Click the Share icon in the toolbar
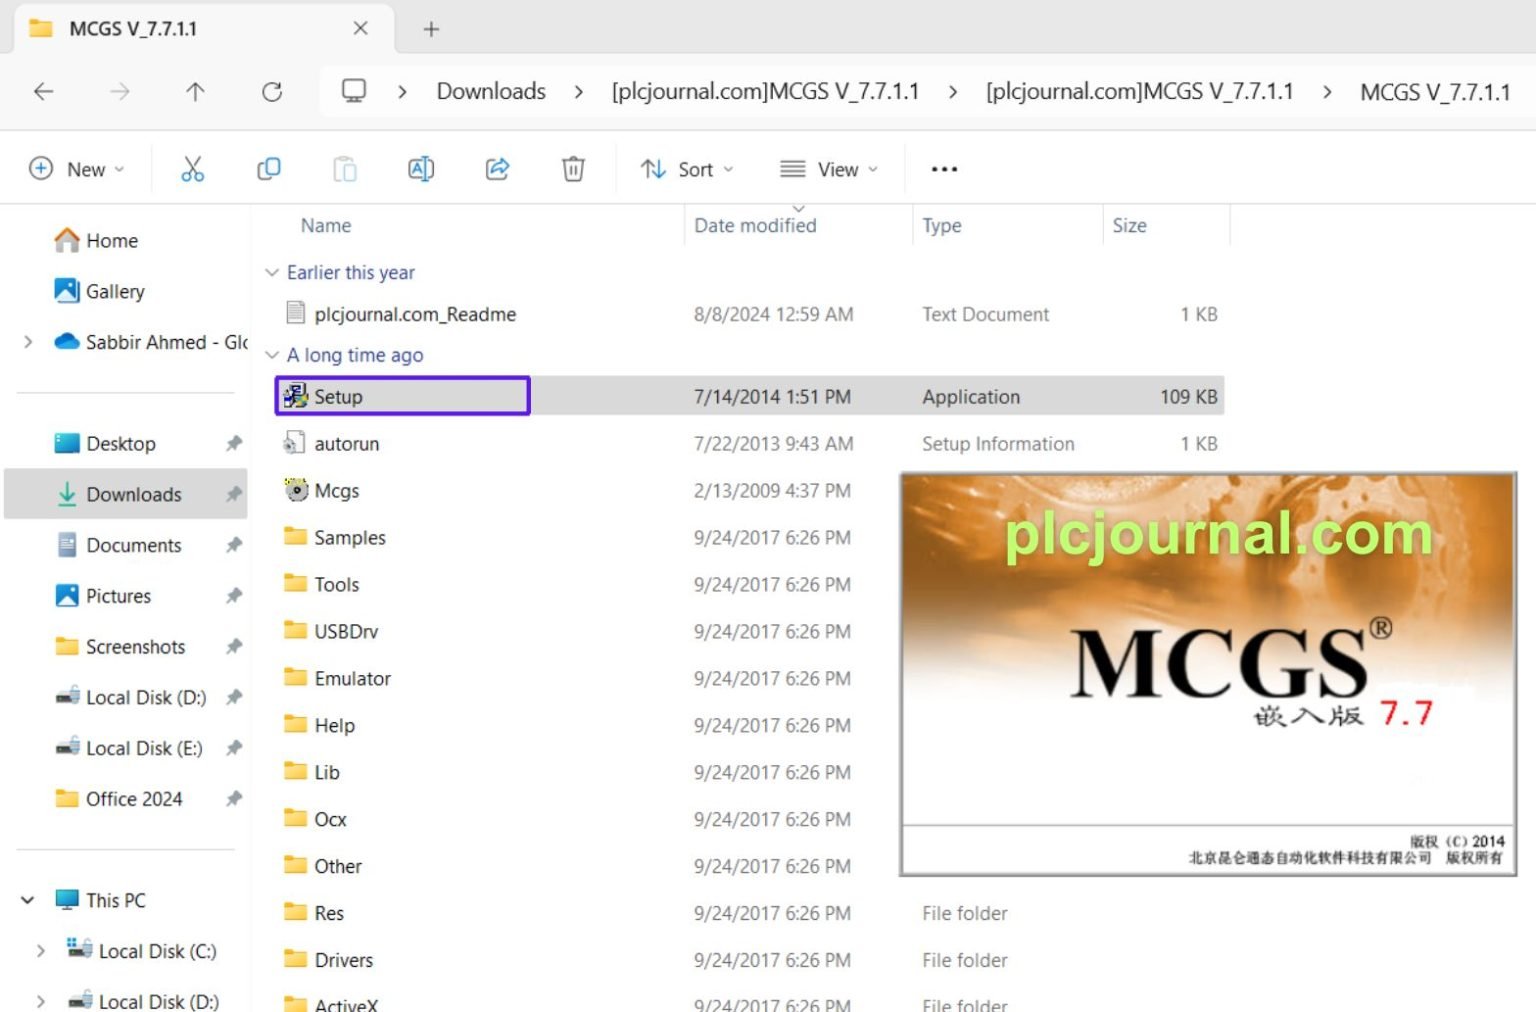The image size is (1536, 1012). pos(497,168)
